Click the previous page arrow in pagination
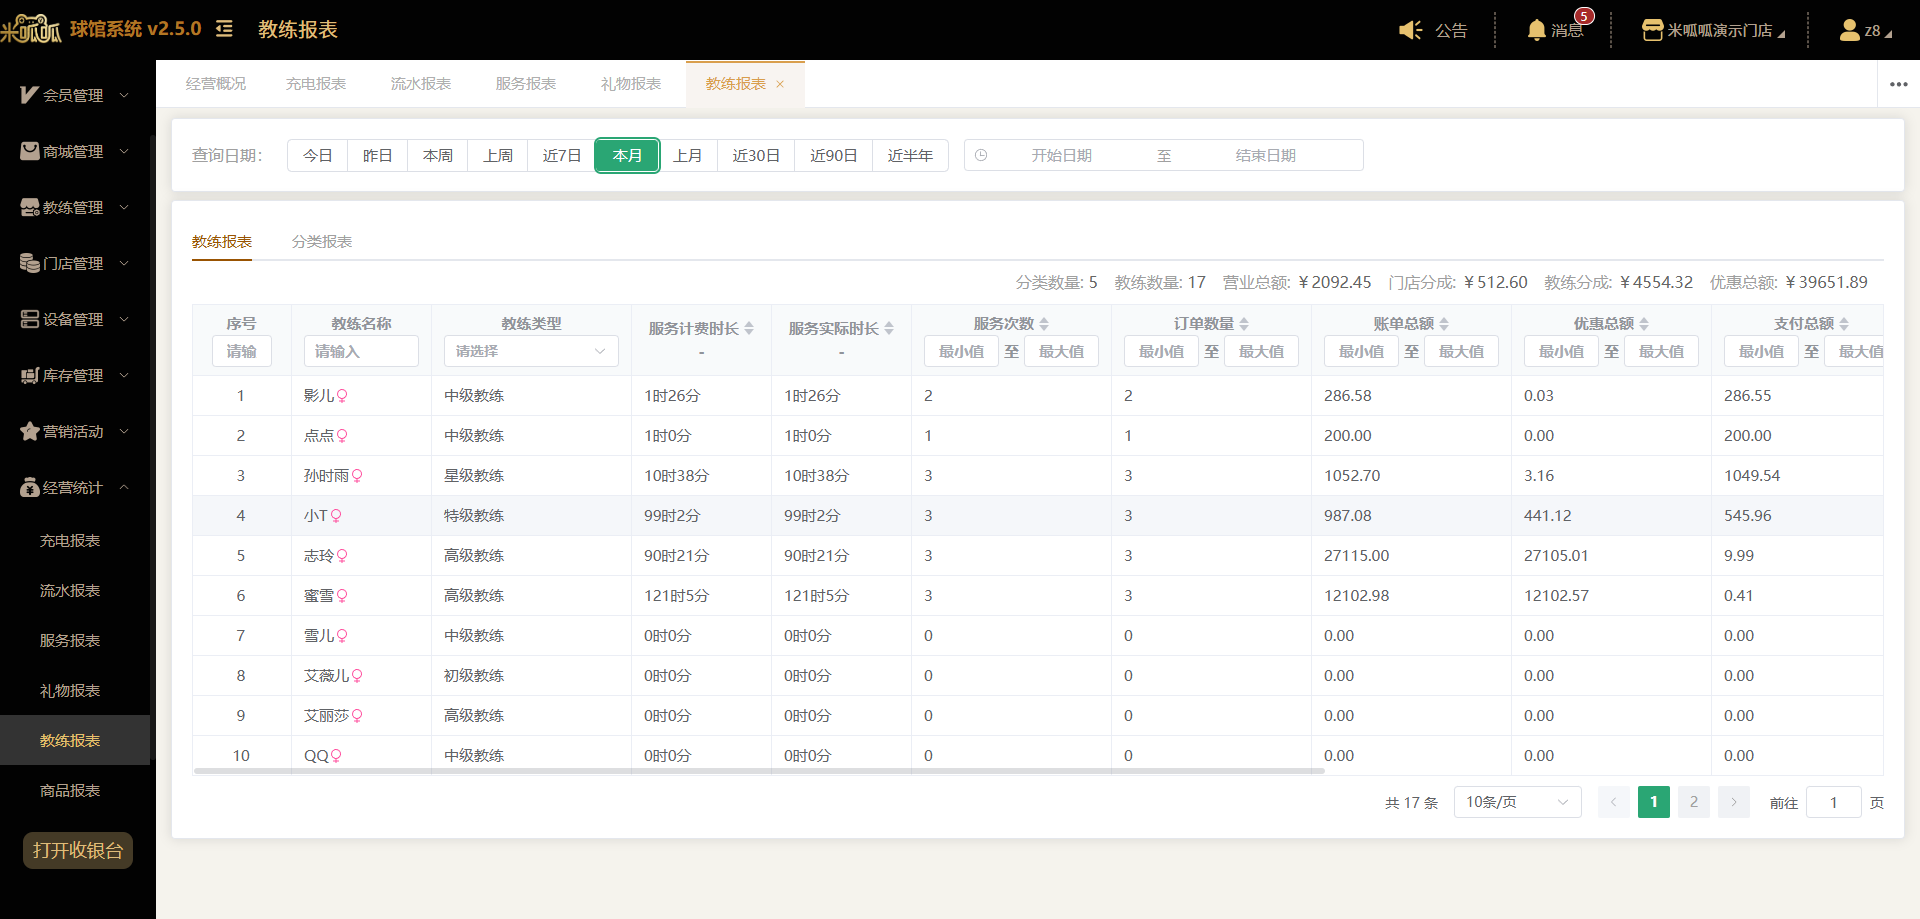 click(x=1614, y=802)
